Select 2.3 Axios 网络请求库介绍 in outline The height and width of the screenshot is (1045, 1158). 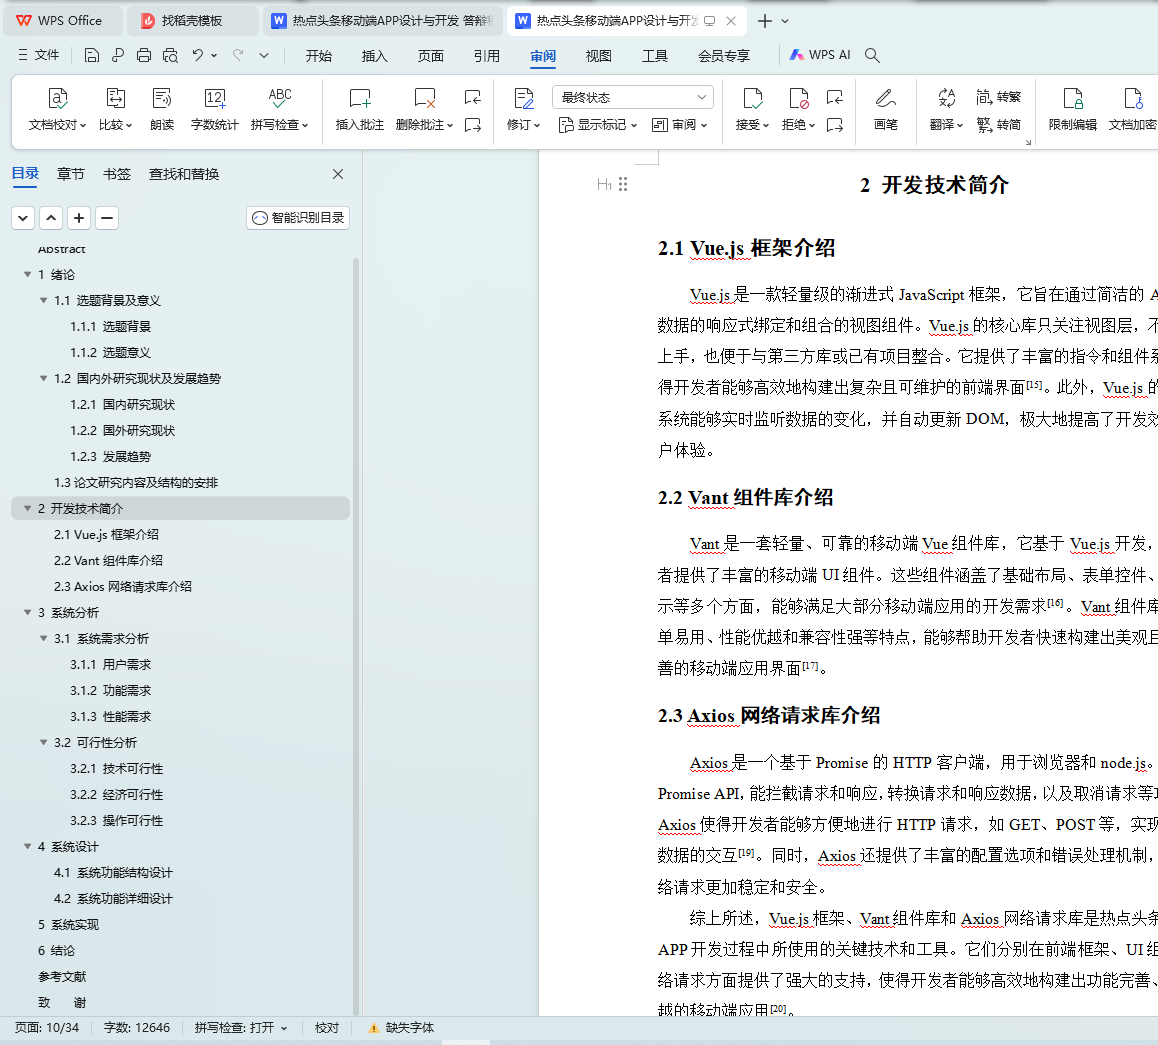coord(123,586)
